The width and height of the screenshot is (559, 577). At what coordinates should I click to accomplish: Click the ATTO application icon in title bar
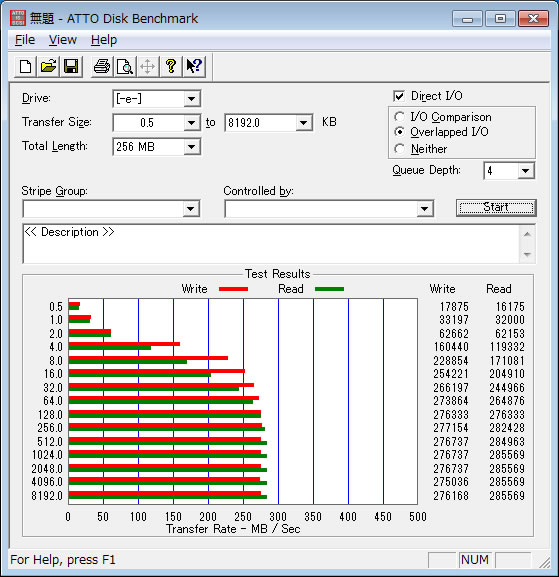18,18
